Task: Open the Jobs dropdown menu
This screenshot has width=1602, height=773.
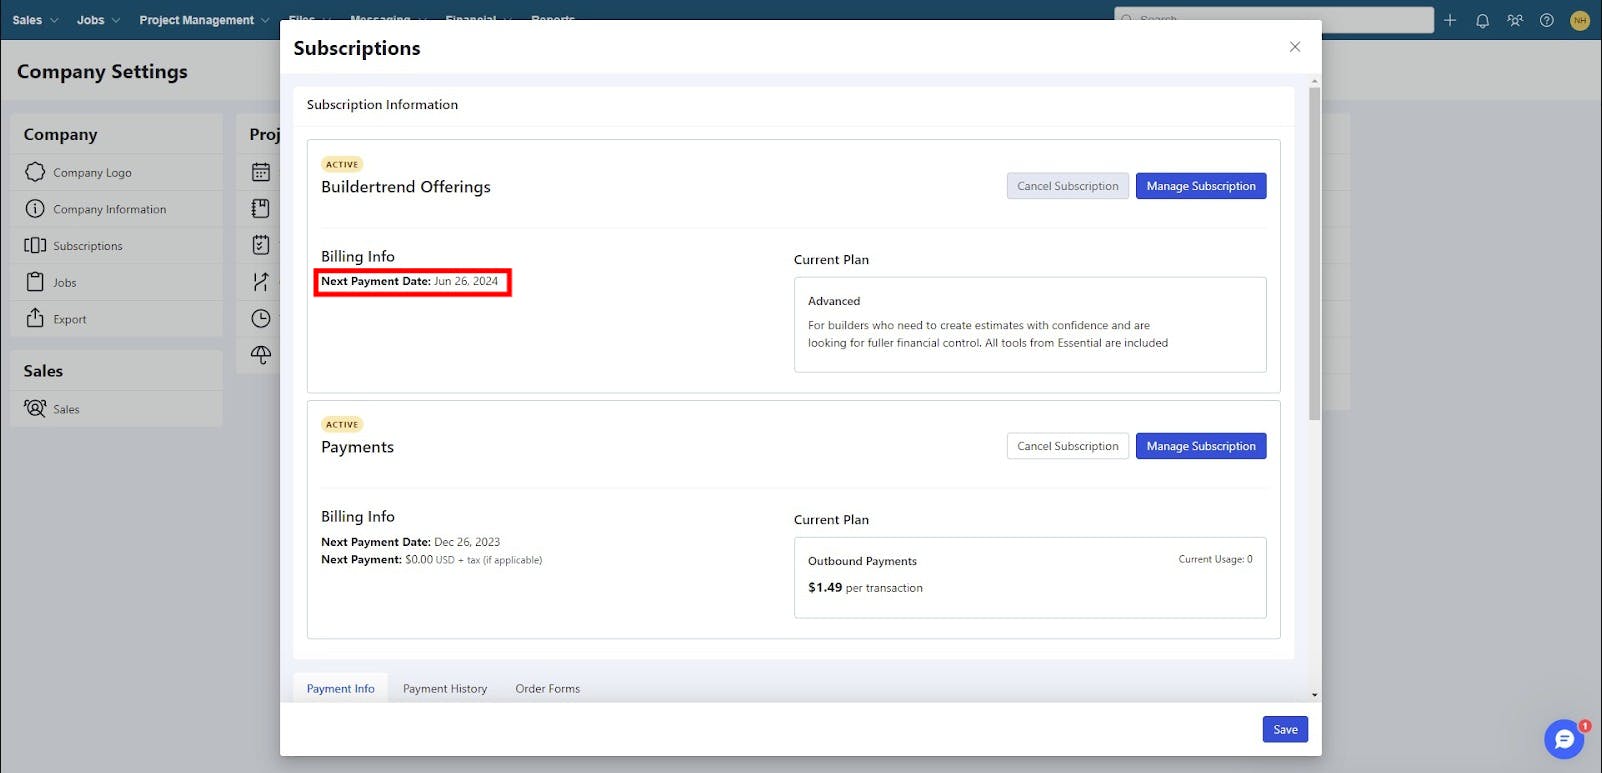Action: (x=90, y=20)
